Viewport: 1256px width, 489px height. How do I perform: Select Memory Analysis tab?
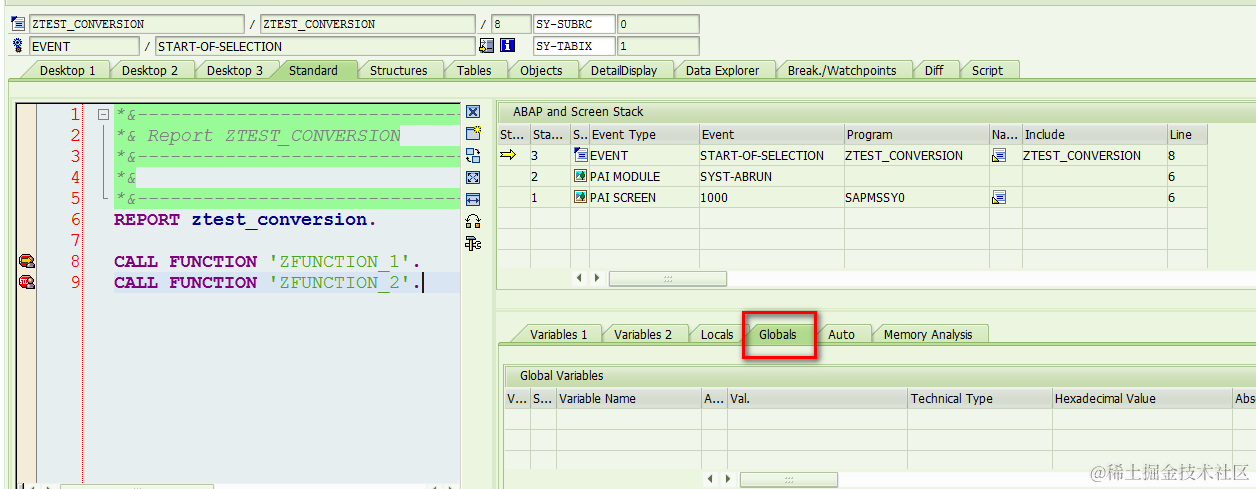(x=928, y=334)
